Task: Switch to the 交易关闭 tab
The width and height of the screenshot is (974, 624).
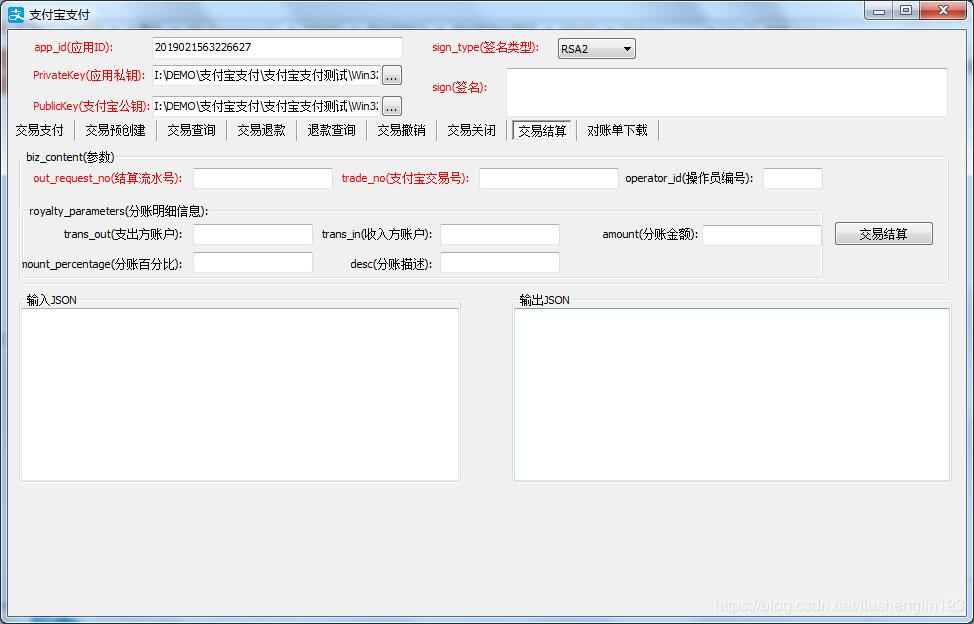Action: coord(471,130)
